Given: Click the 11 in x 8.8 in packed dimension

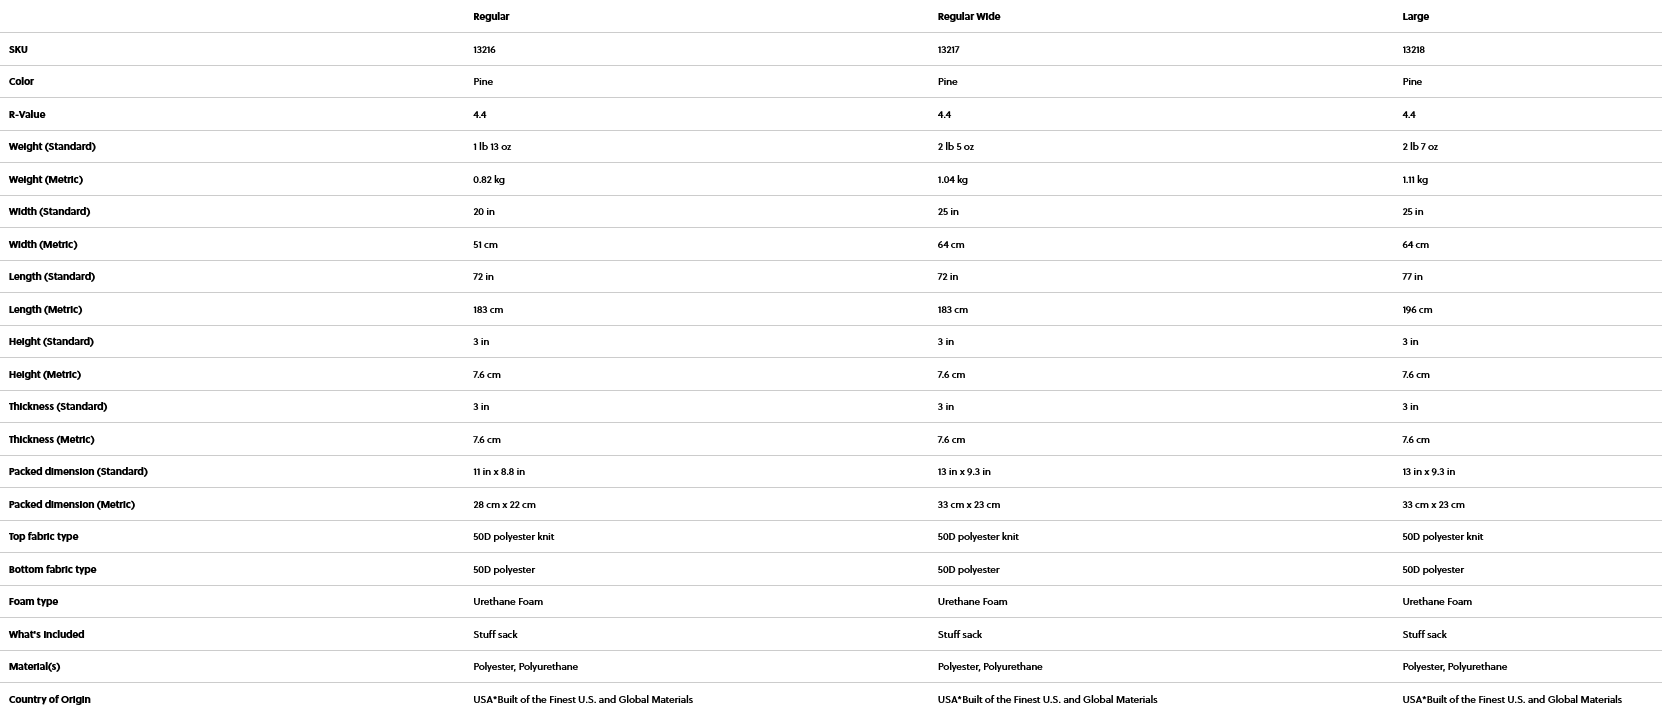Looking at the screenshot, I should click(x=499, y=472).
